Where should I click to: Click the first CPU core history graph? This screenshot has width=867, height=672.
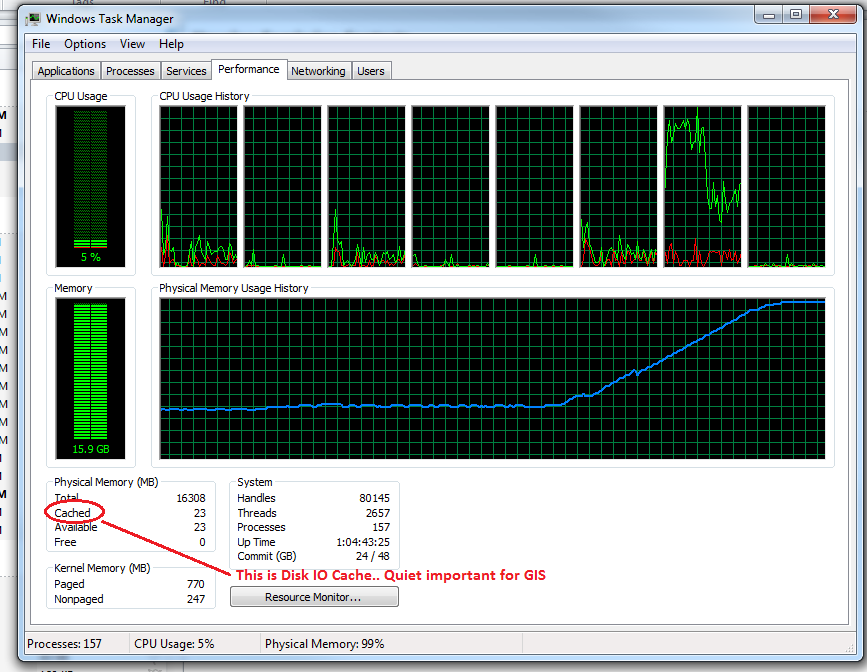(x=199, y=186)
